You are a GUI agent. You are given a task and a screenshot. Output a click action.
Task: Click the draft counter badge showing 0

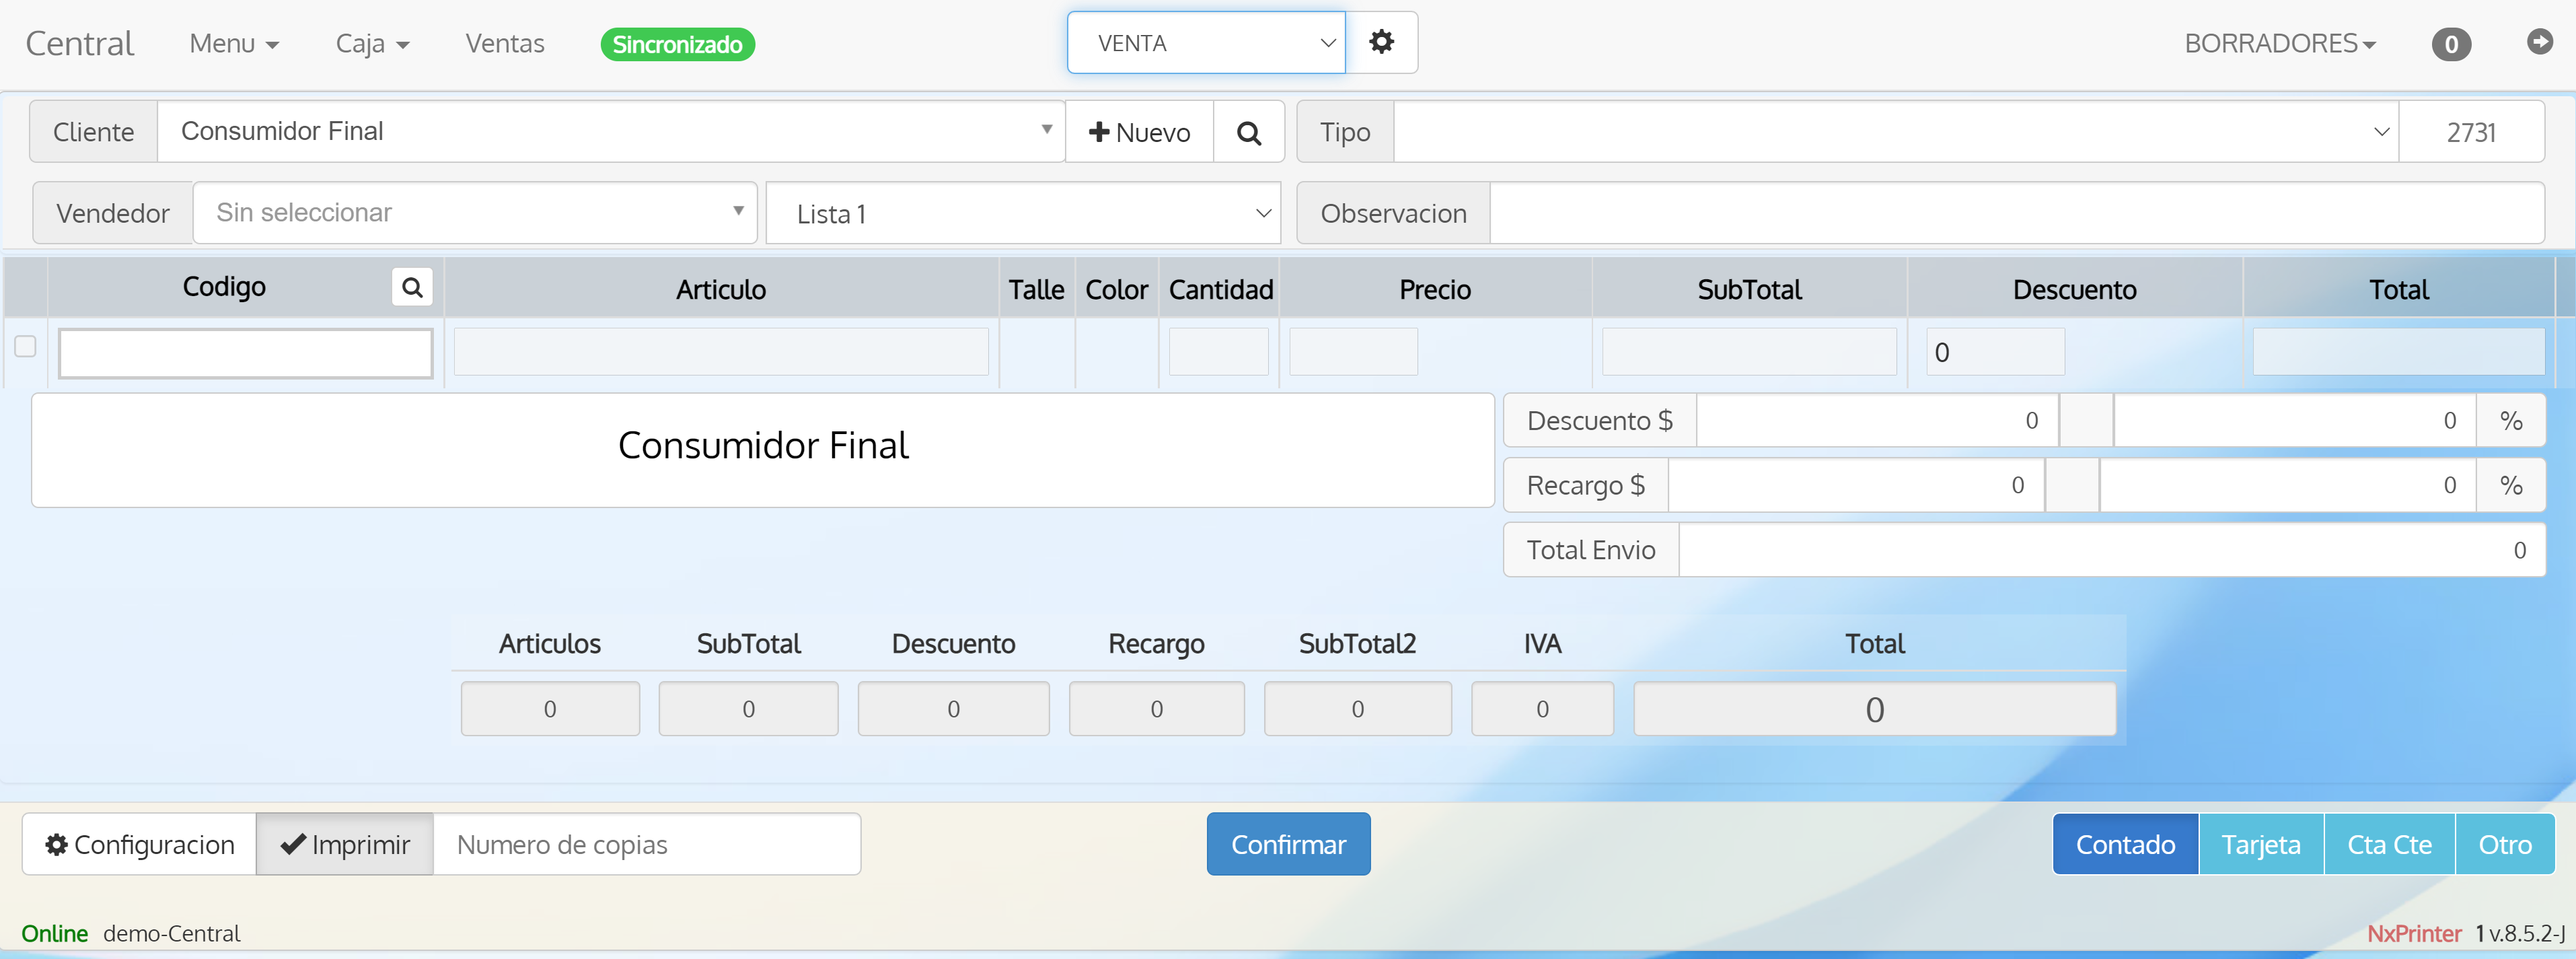[x=2452, y=43]
